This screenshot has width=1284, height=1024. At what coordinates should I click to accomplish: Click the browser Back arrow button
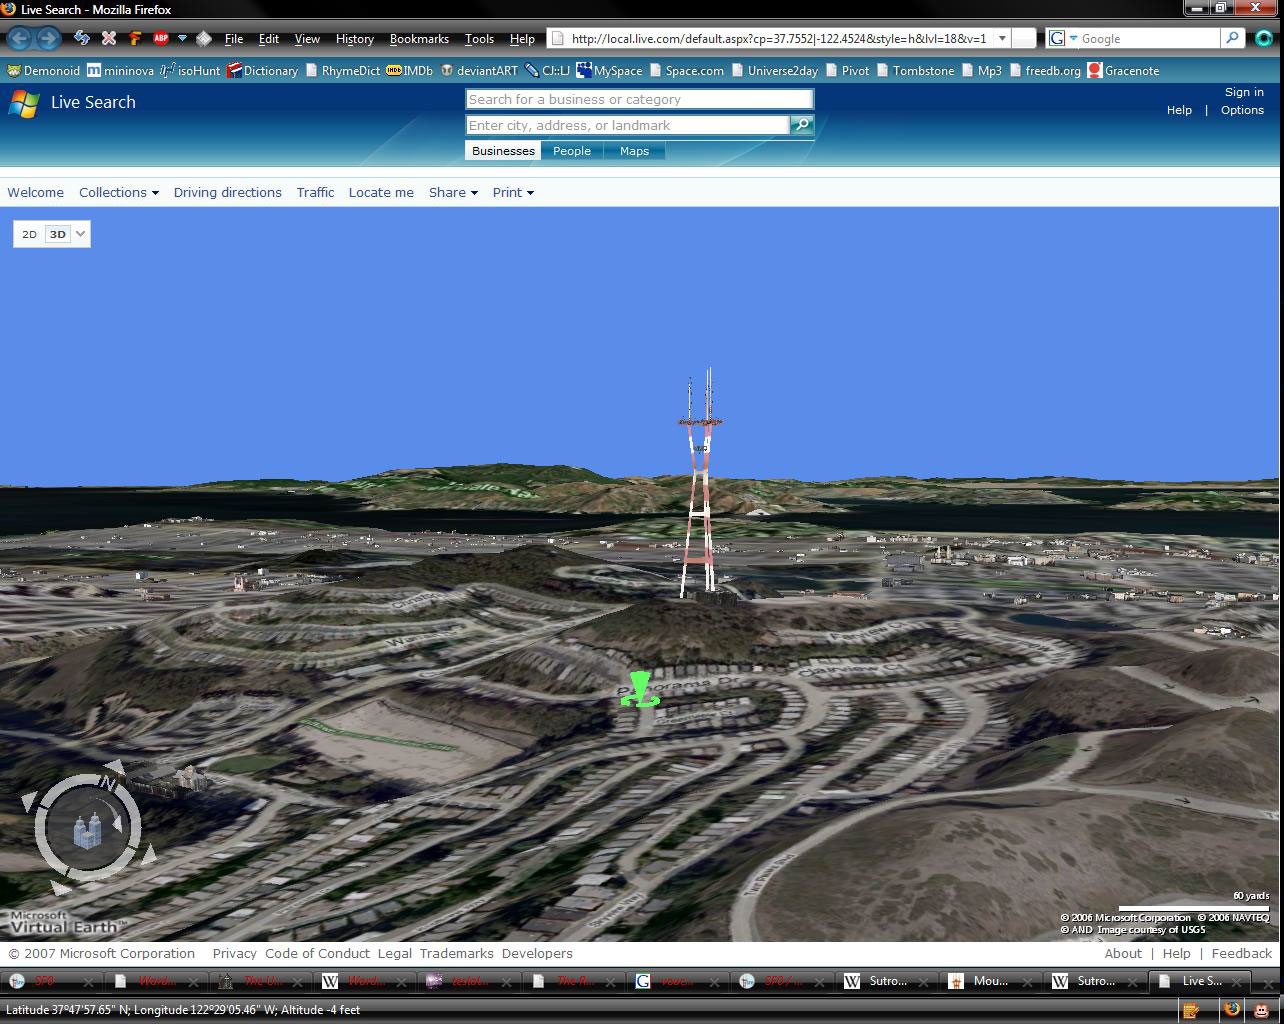point(20,39)
